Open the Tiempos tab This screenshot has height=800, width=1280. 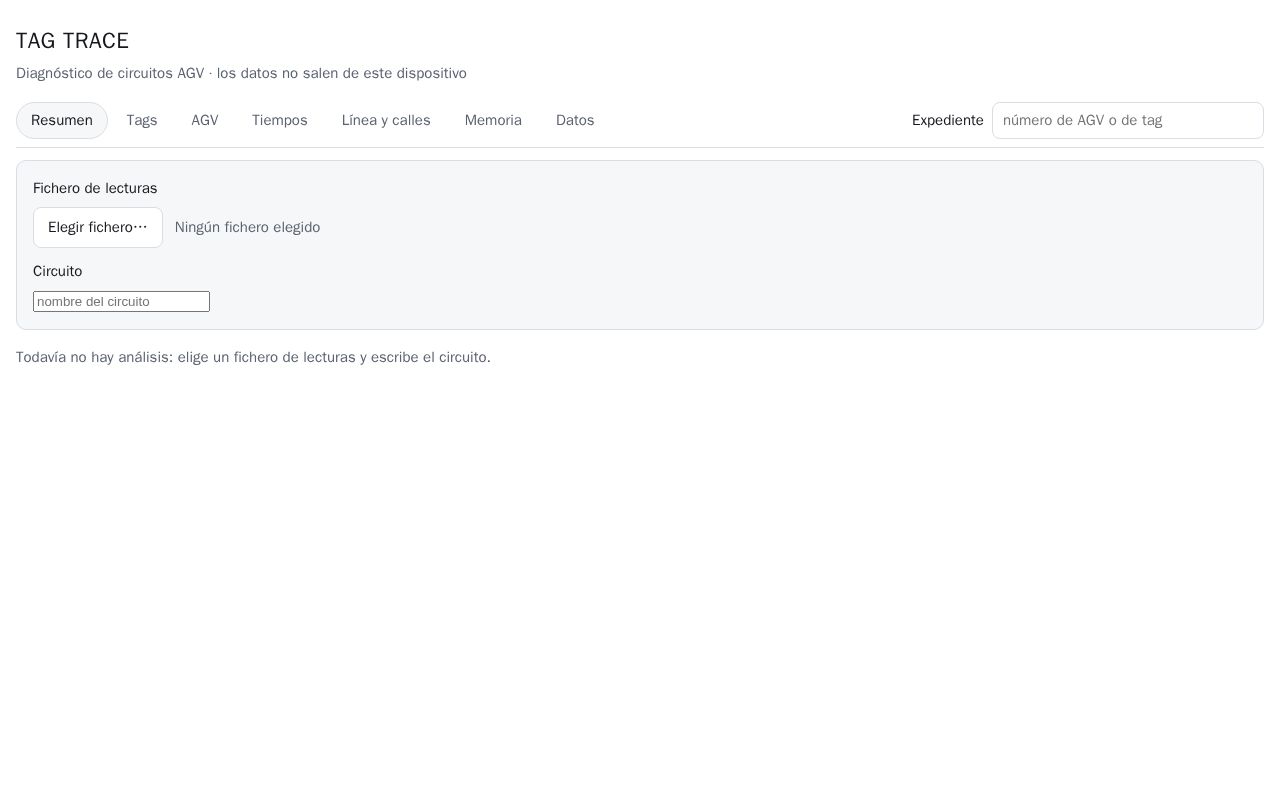coord(280,120)
